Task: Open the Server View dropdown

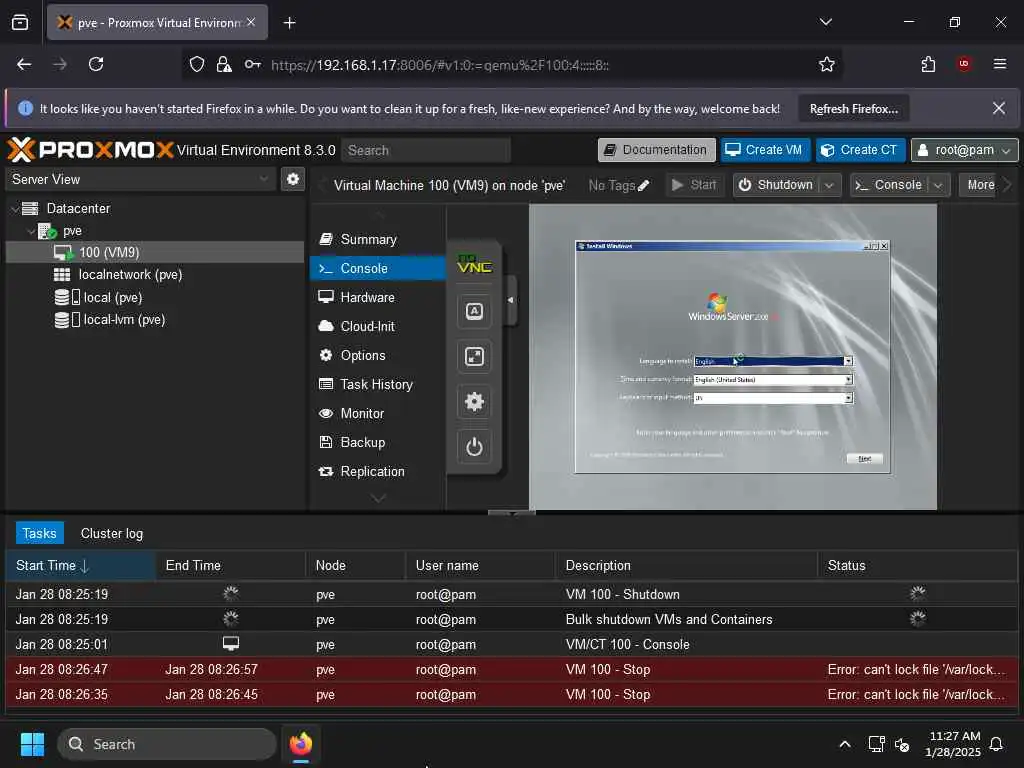Action: point(264,179)
